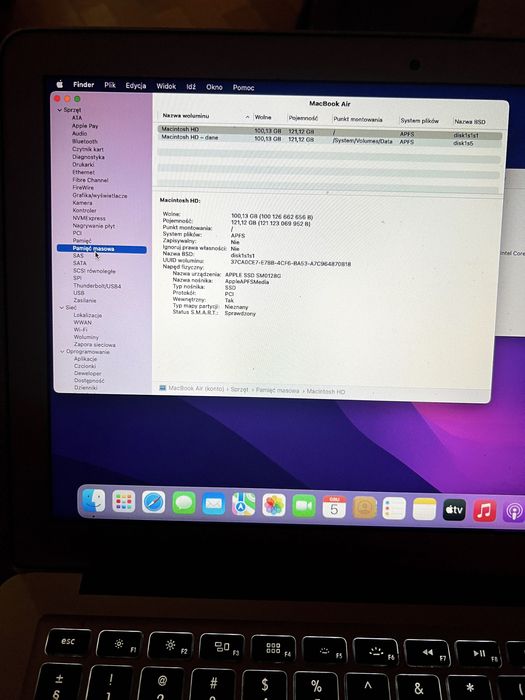Select Kamera in sidebar
The image size is (525, 700).
point(83,203)
